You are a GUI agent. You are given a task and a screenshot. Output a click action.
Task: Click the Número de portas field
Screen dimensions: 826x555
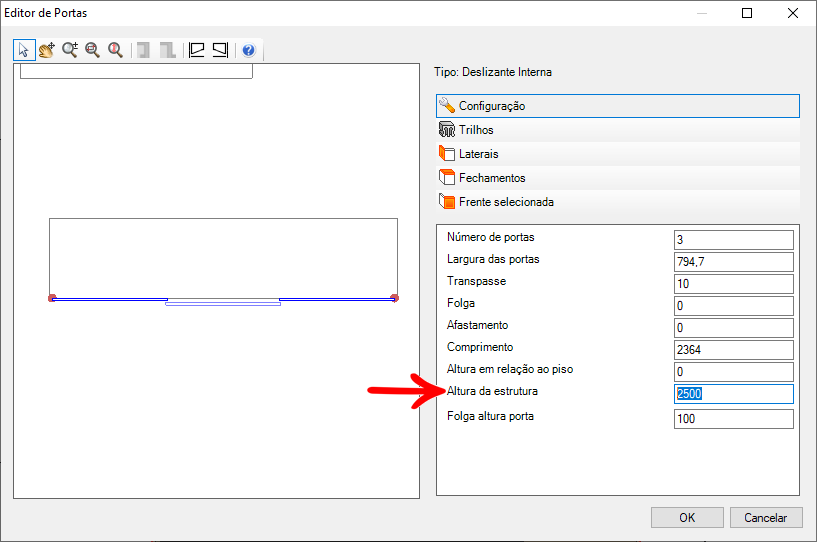pos(733,240)
